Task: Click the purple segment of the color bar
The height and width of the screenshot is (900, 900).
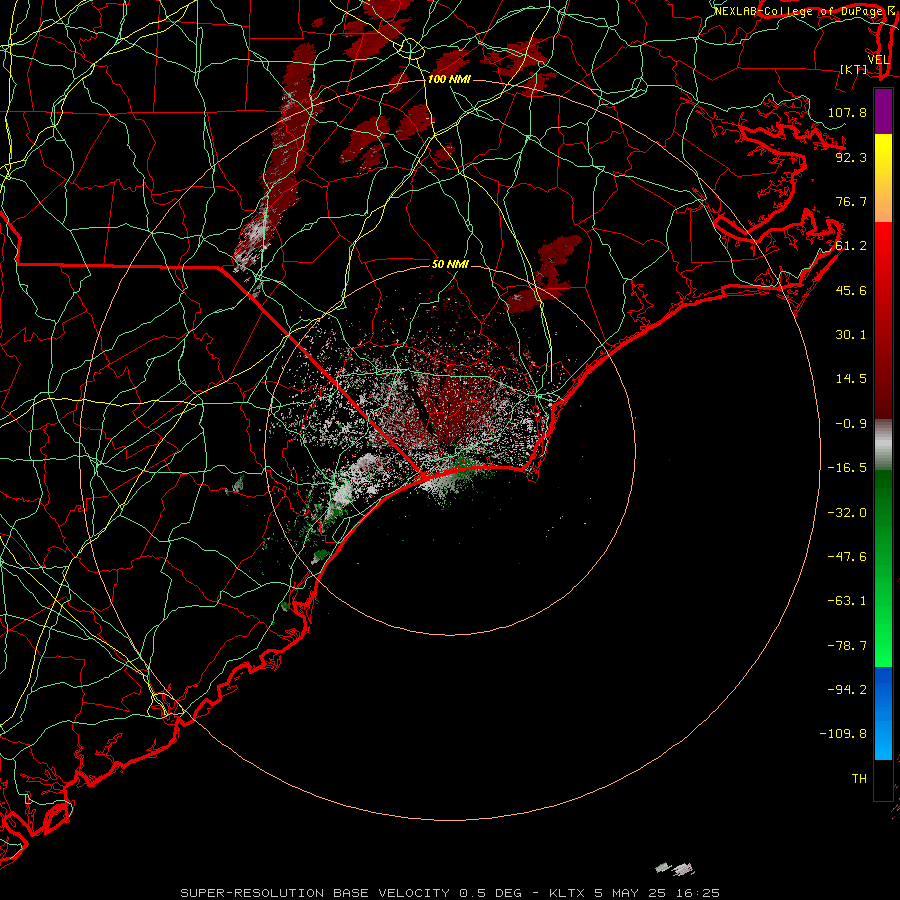Action: tap(883, 111)
